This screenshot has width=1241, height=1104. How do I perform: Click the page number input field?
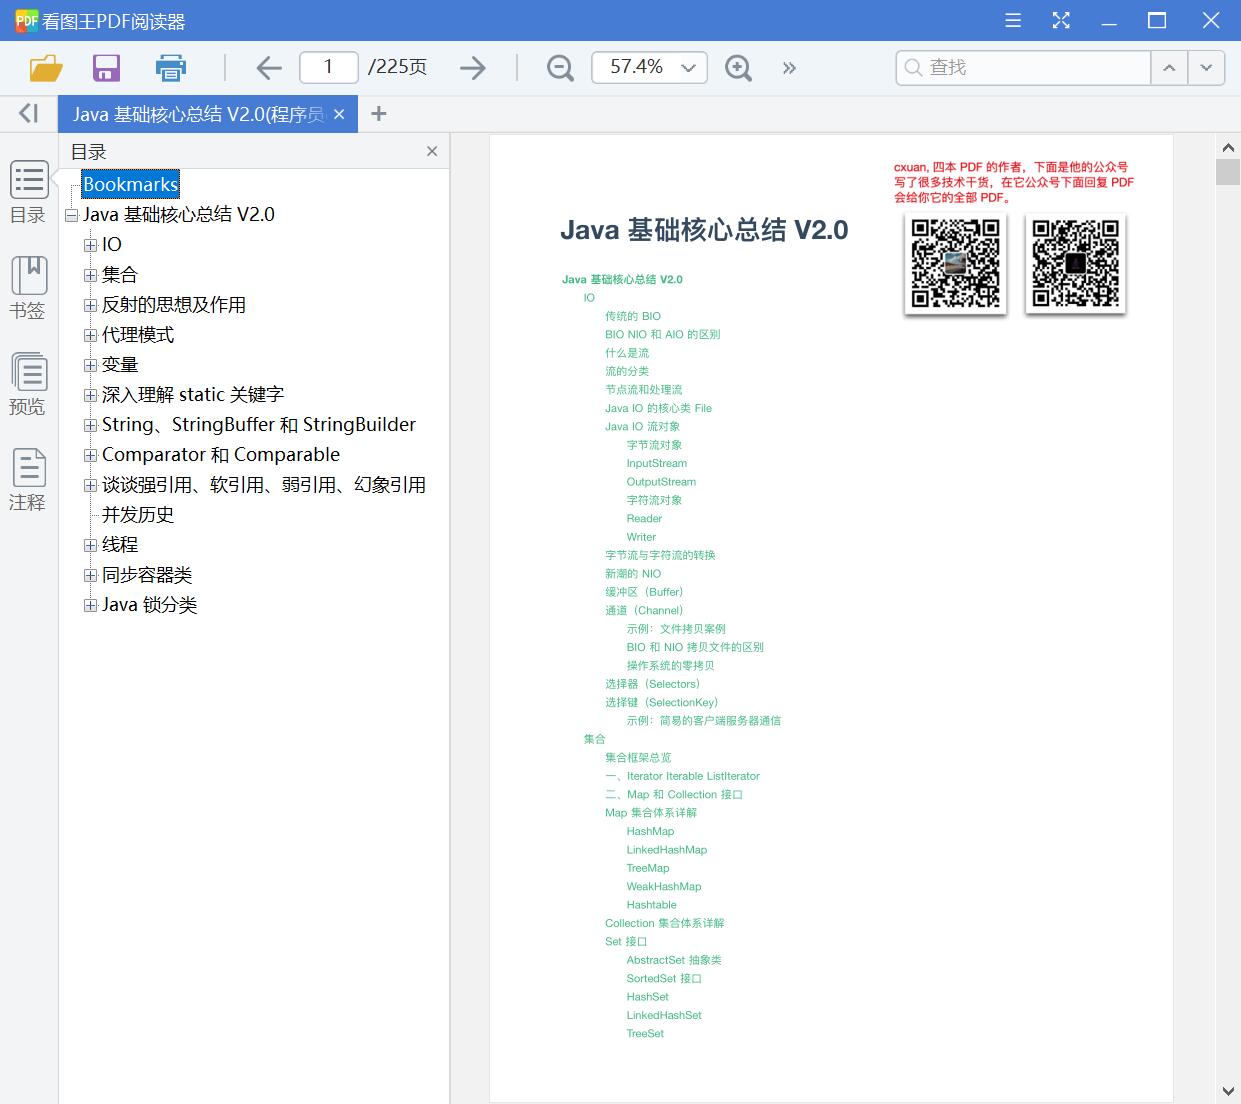(329, 67)
